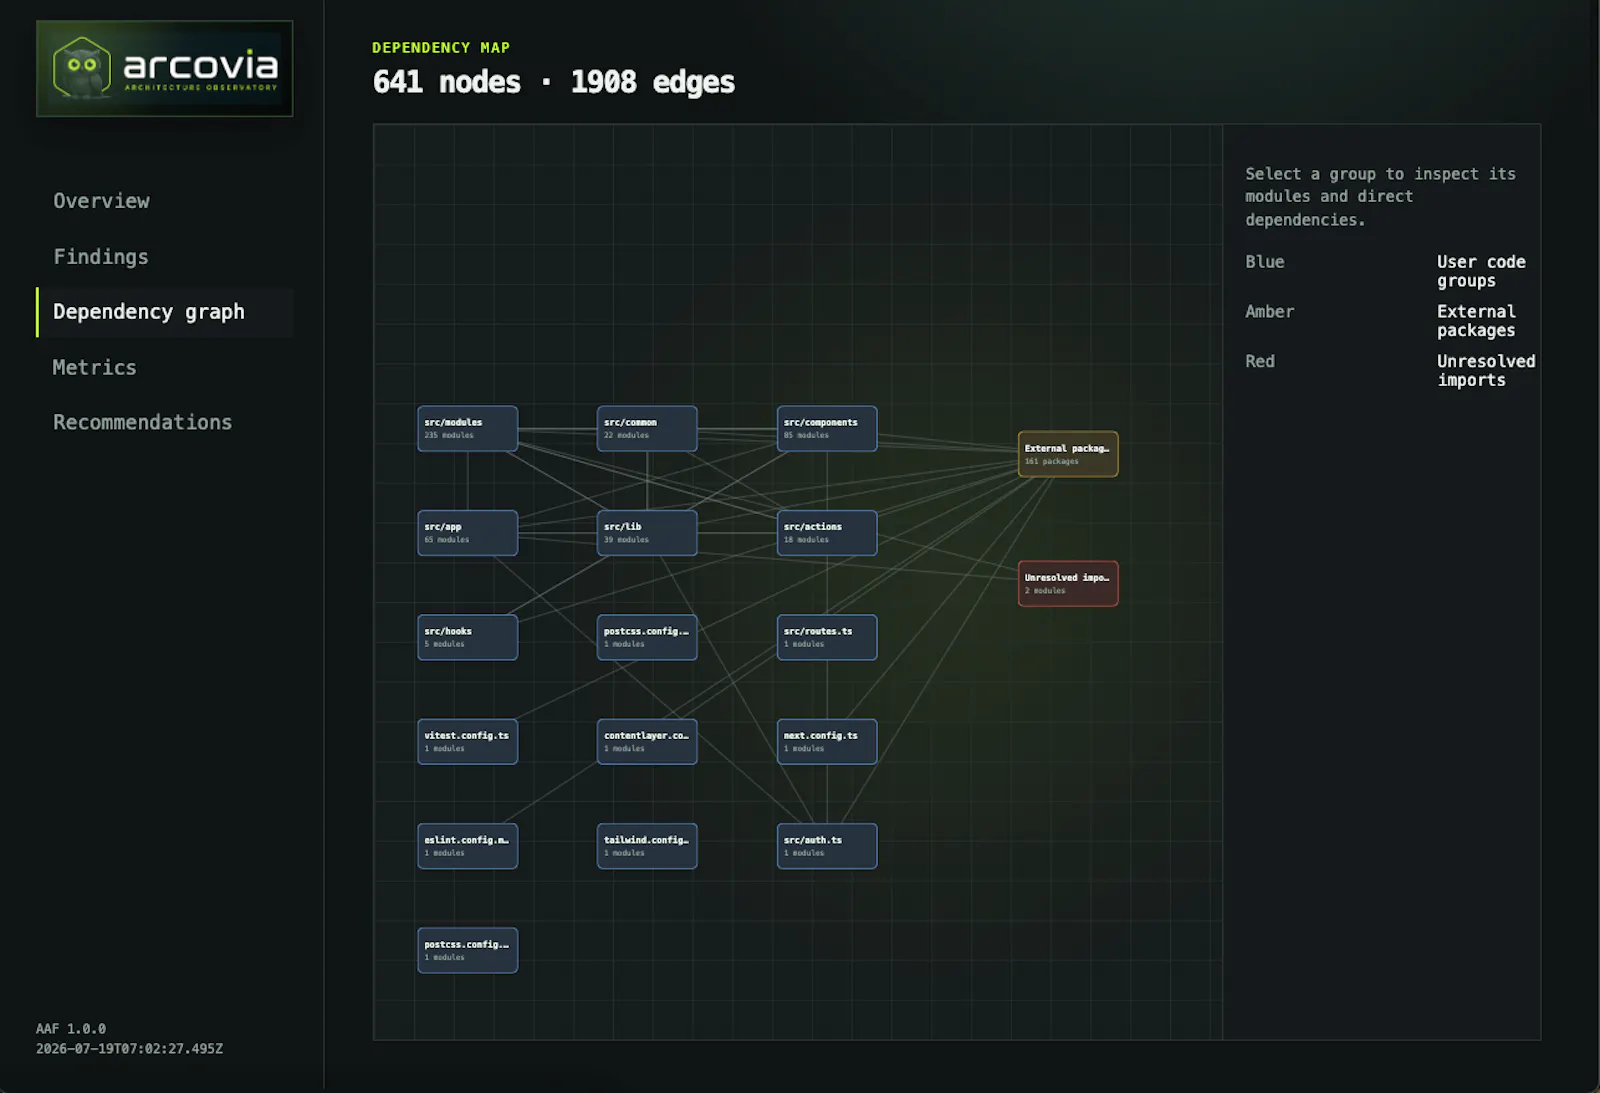Inspect the red Unresolved imports node
The height and width of the screenshot is (1093, 1600).
(x=1068, y=584)
